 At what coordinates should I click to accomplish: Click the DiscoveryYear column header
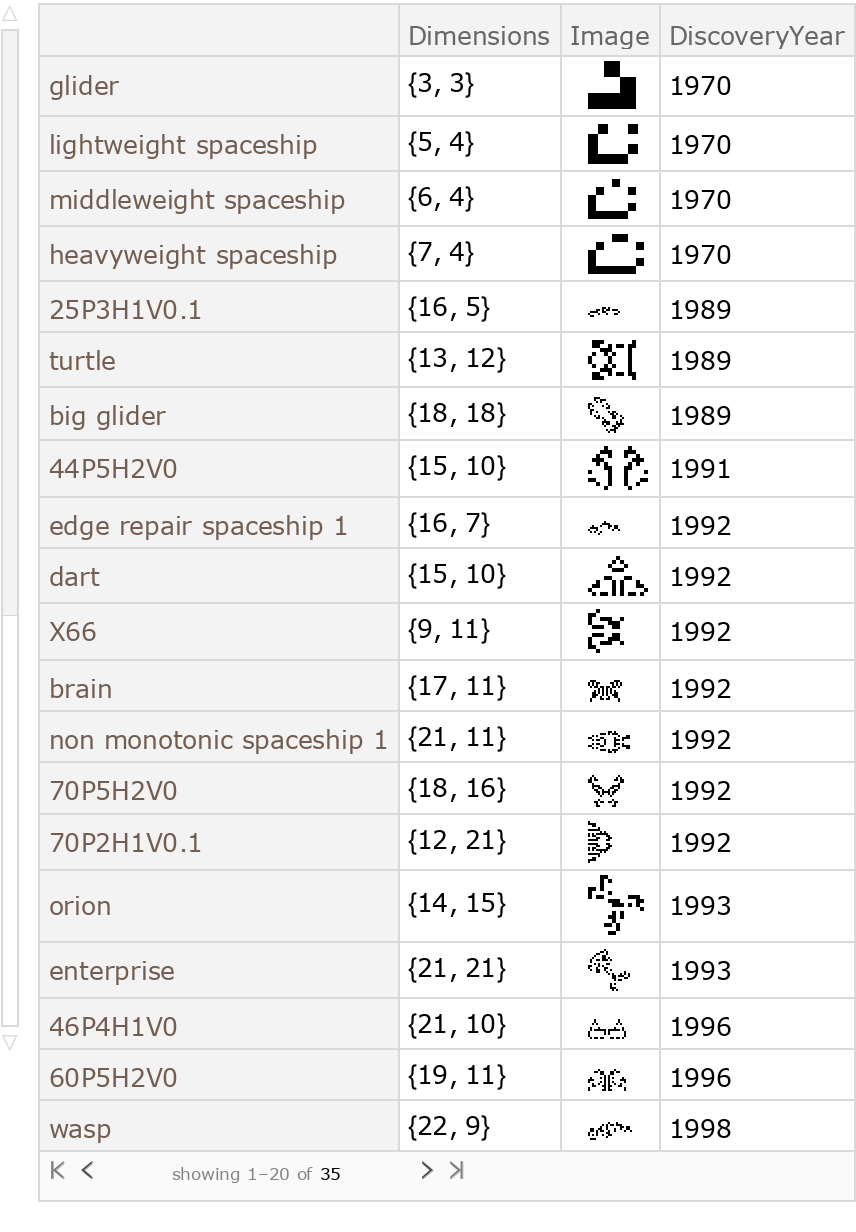(756, 36)
